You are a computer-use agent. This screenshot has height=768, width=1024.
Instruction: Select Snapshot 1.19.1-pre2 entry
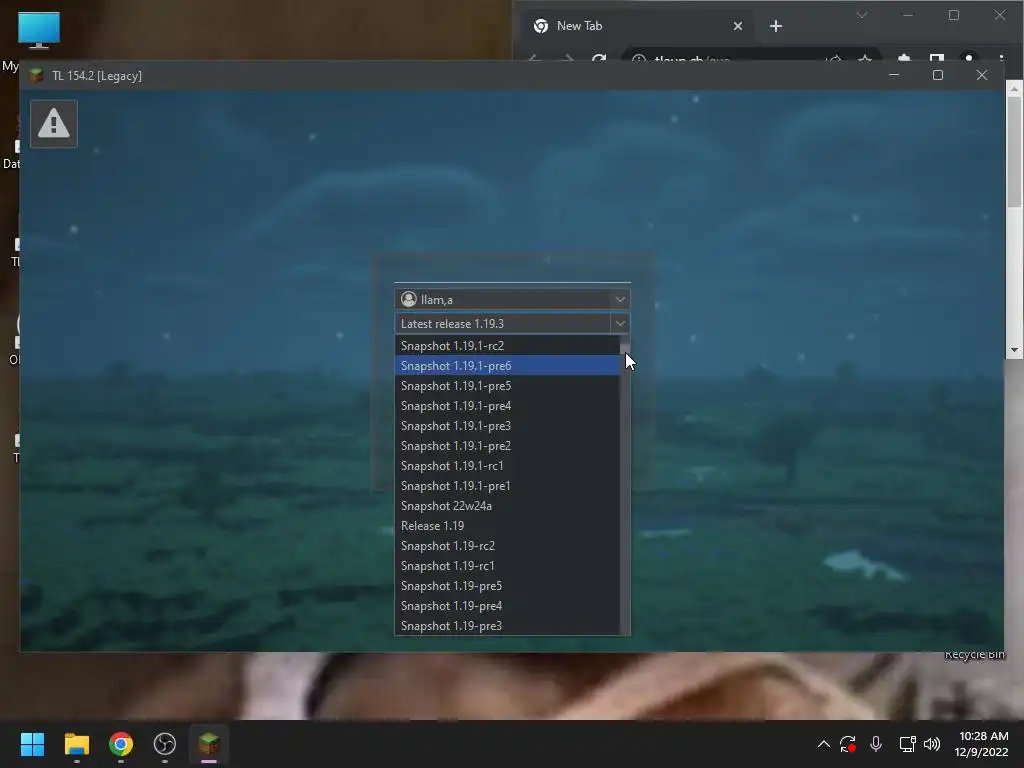tap(507, 446)
